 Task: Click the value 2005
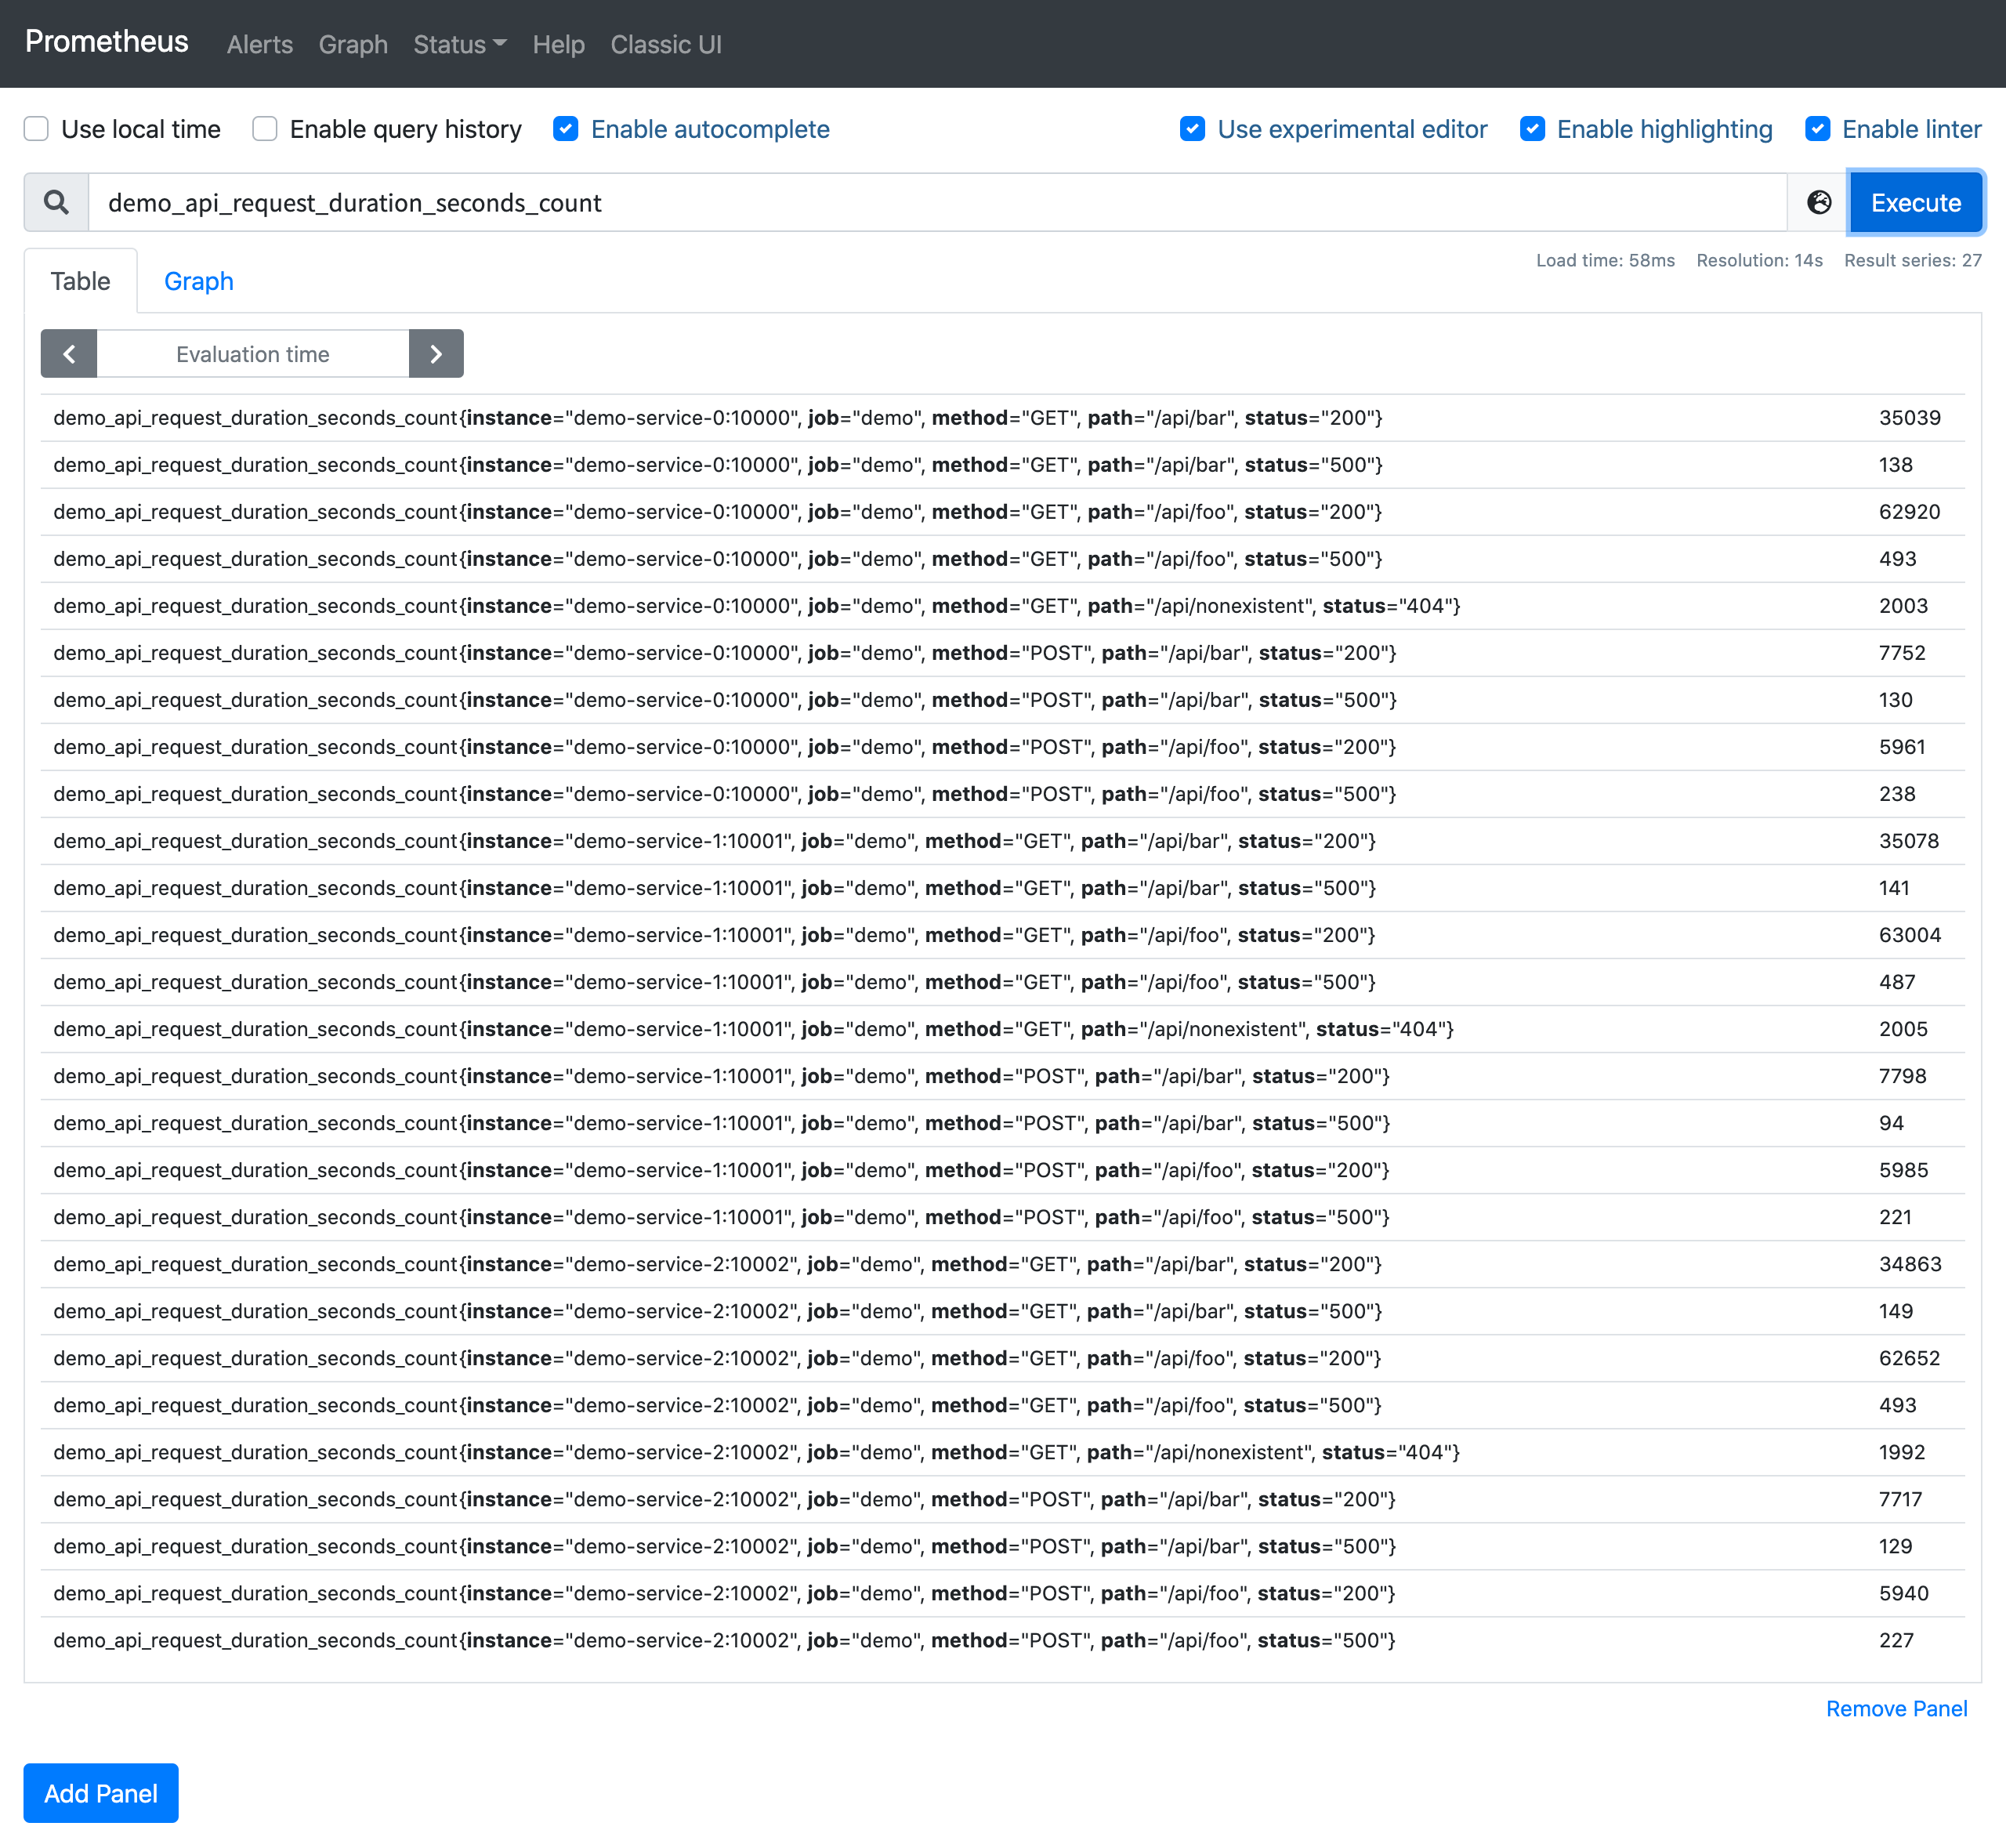[1904, 1029]
